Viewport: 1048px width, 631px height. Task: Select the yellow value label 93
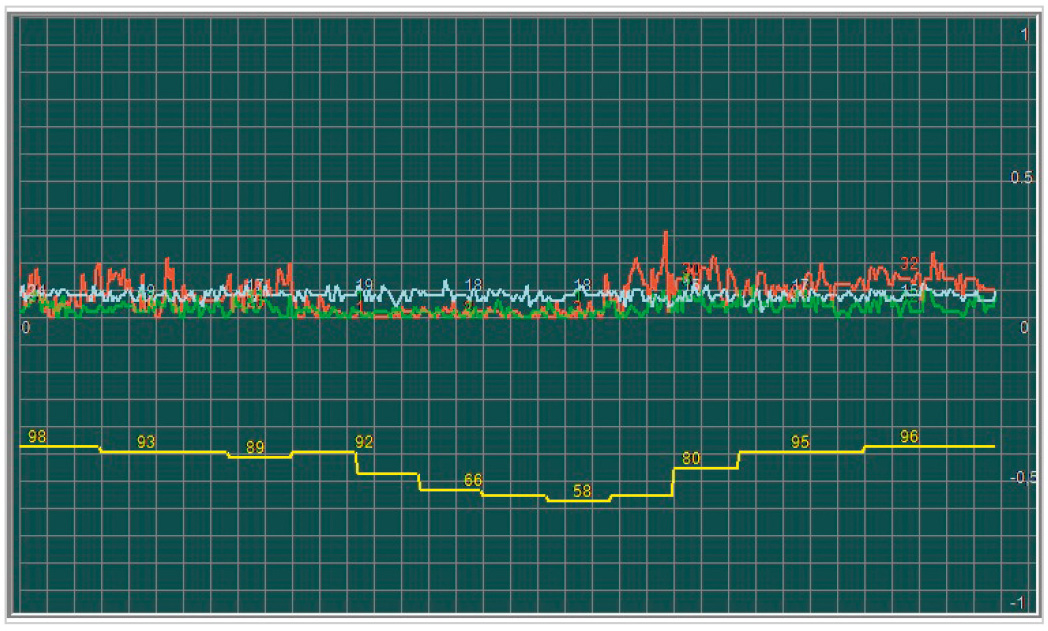tap(146, 443)
